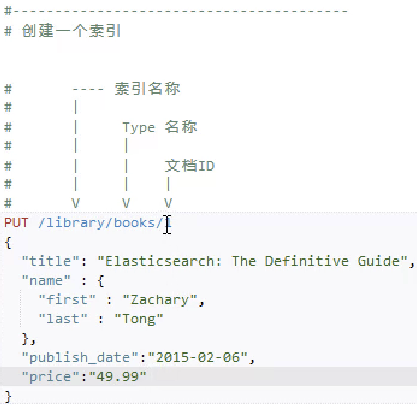Click the "name" object key

coord(46,281)
